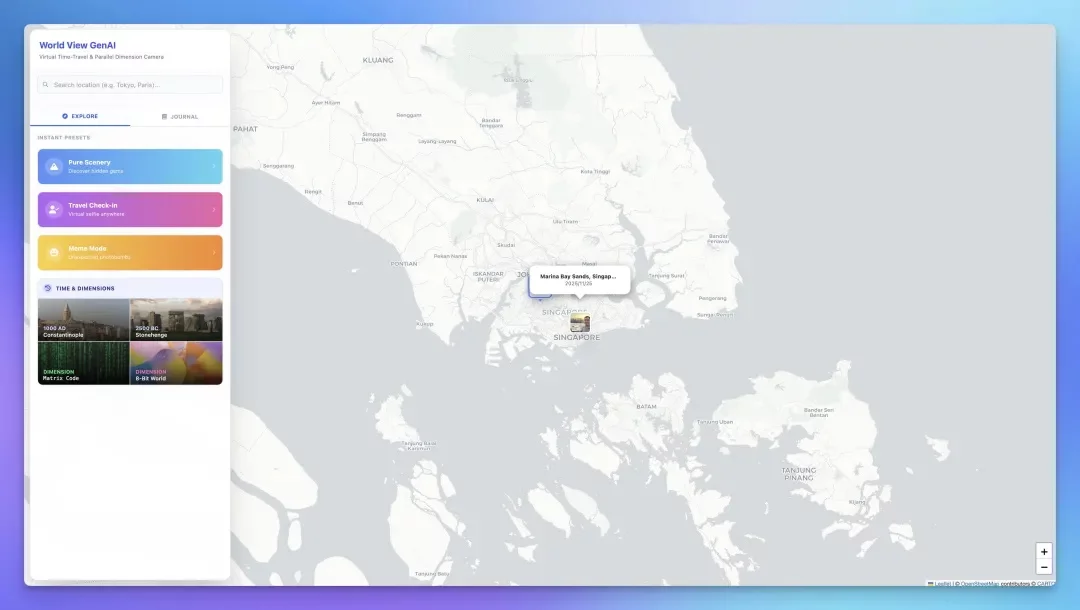Expand Meme Mode preset chevron

pyautogui.click(x=213, y=252)
